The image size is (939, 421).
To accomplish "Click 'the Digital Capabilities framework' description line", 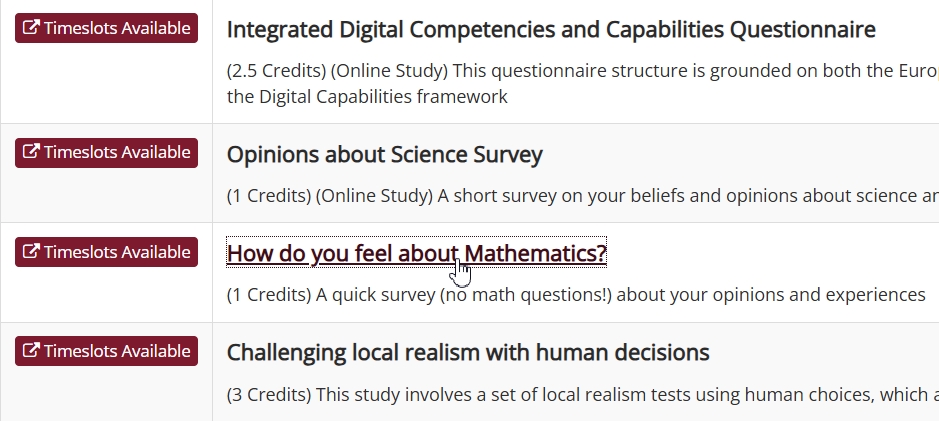I will click(367, 96).
